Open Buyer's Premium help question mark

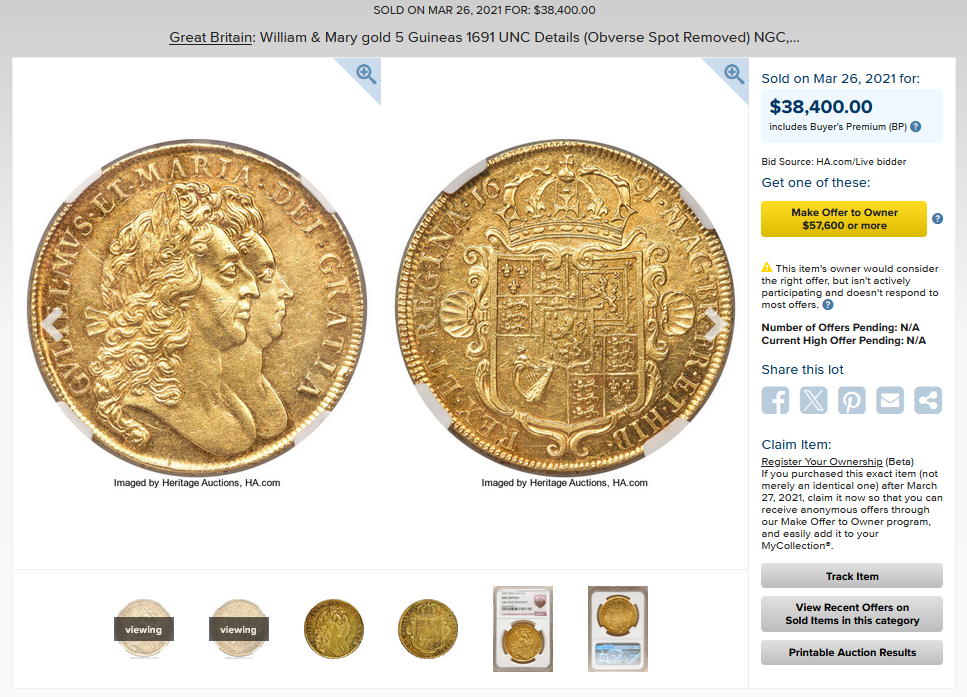(916, 126)
